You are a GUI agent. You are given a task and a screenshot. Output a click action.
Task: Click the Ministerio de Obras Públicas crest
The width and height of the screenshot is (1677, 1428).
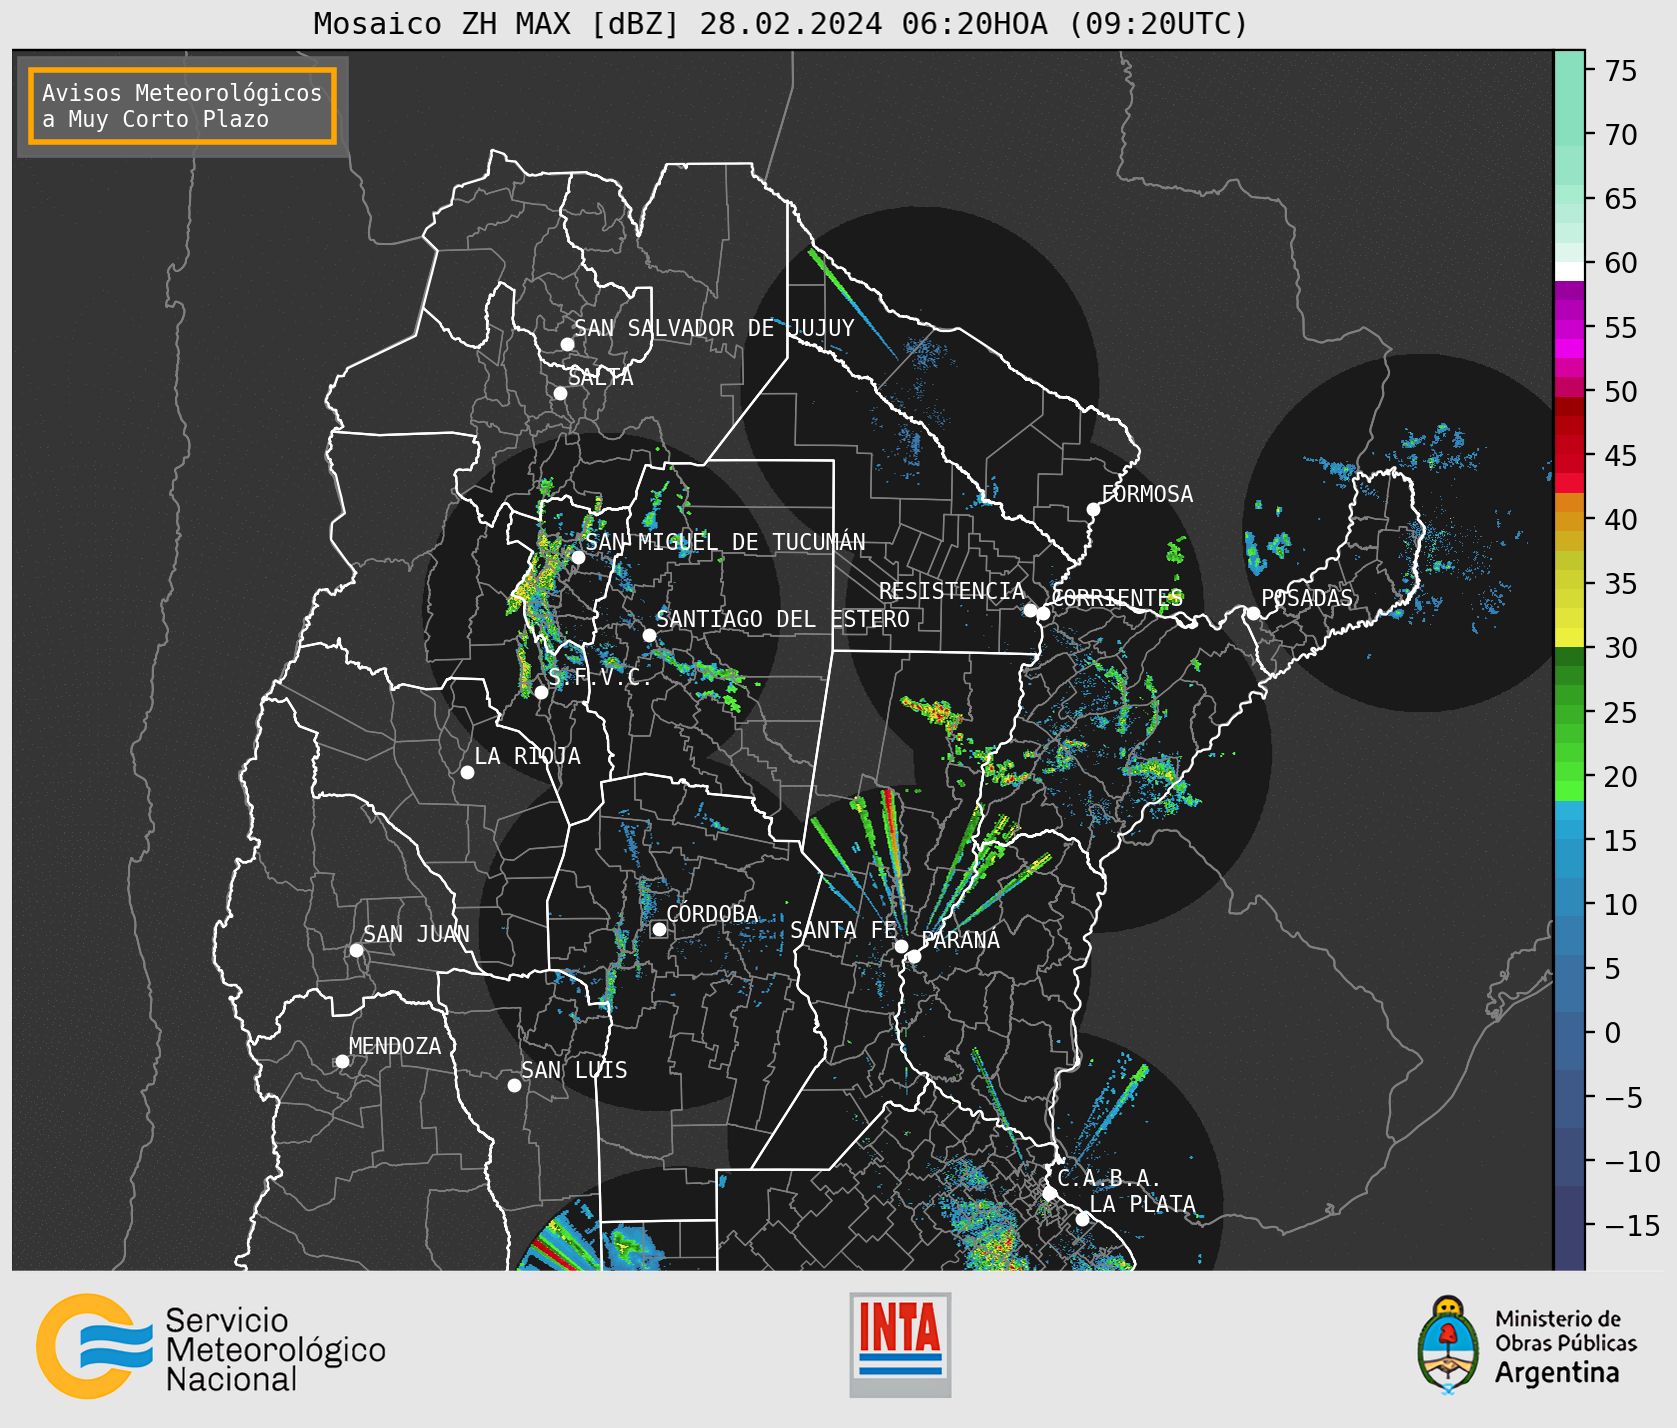[1447, 1345]
